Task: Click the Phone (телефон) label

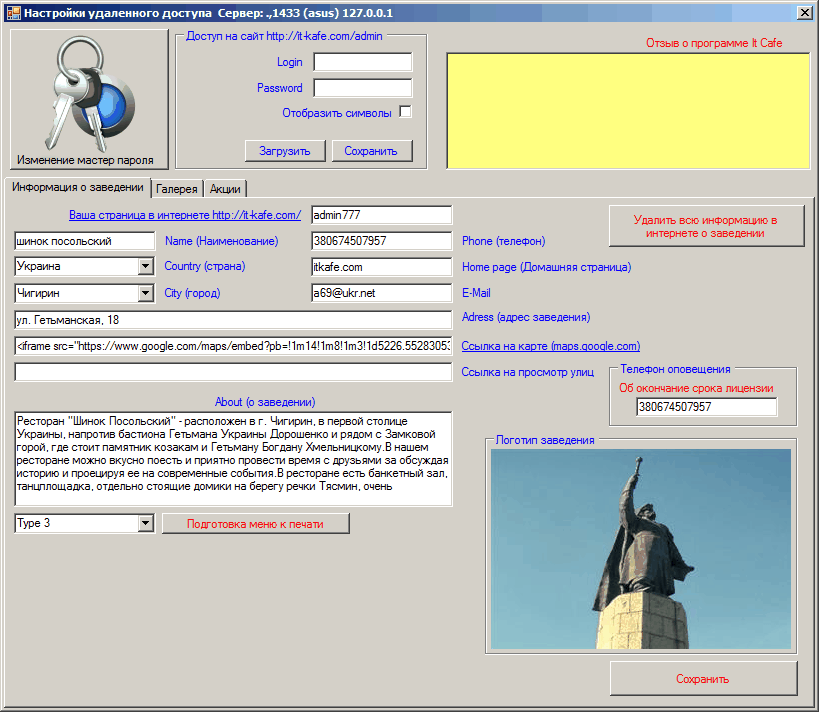Action: click(x=504, y=241)
